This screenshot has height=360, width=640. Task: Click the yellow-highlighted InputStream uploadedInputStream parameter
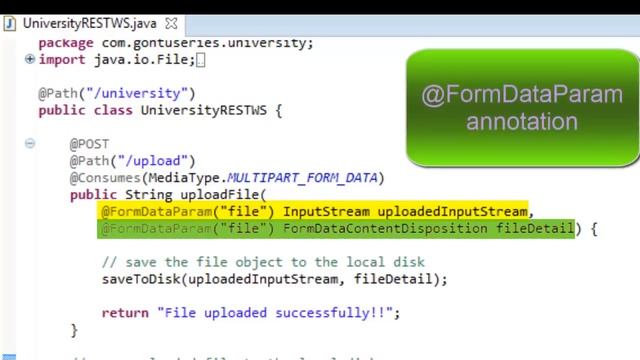tap(313, 211)
